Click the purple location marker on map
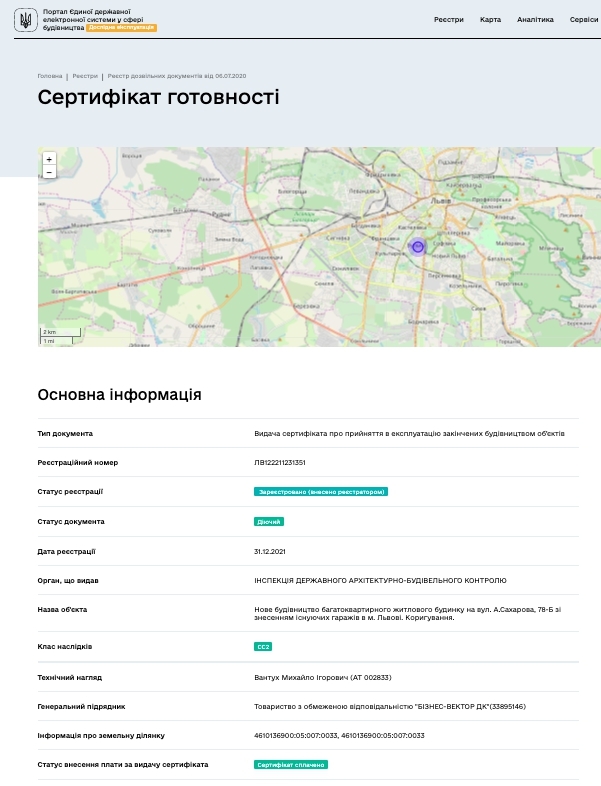The height and width of the screenshot is (786, 601). pyautogui.click(x=418, y=246)
